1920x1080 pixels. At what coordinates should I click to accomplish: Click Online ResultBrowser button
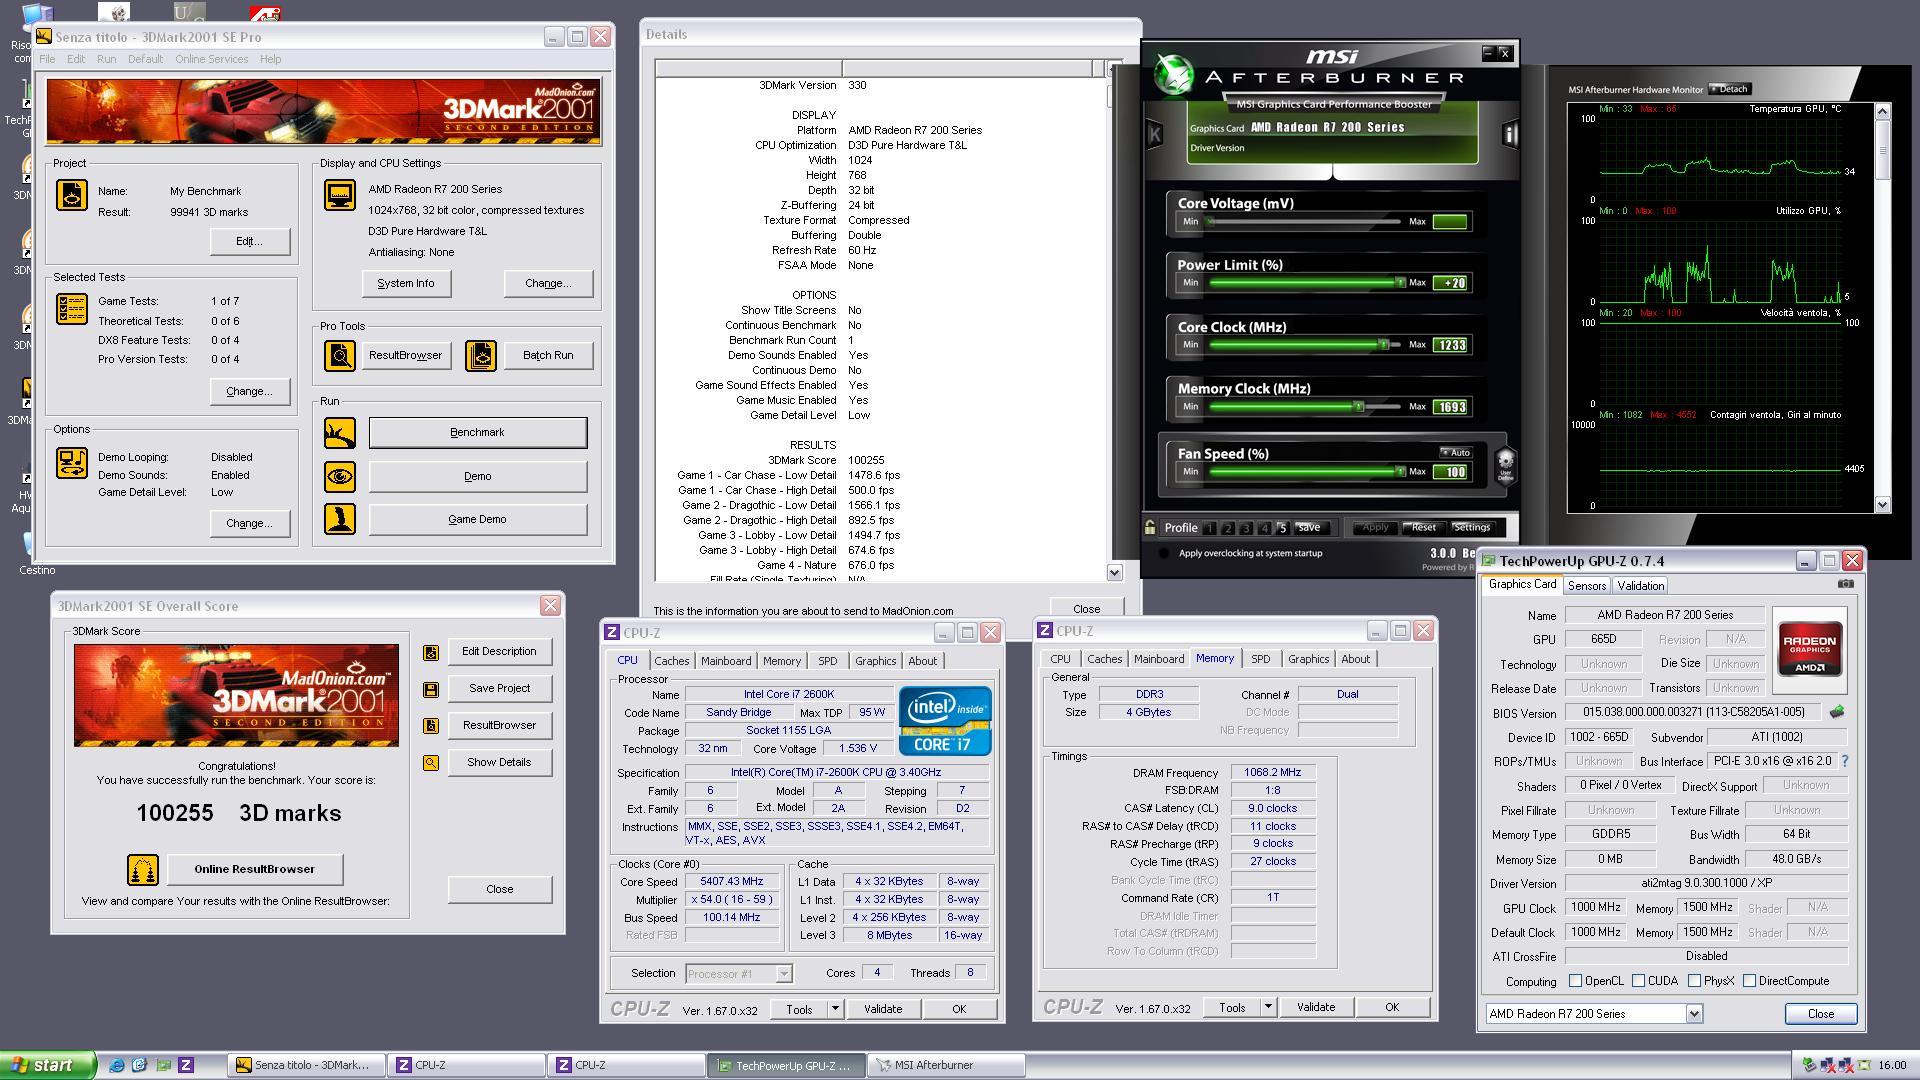[x=254, y=869]
